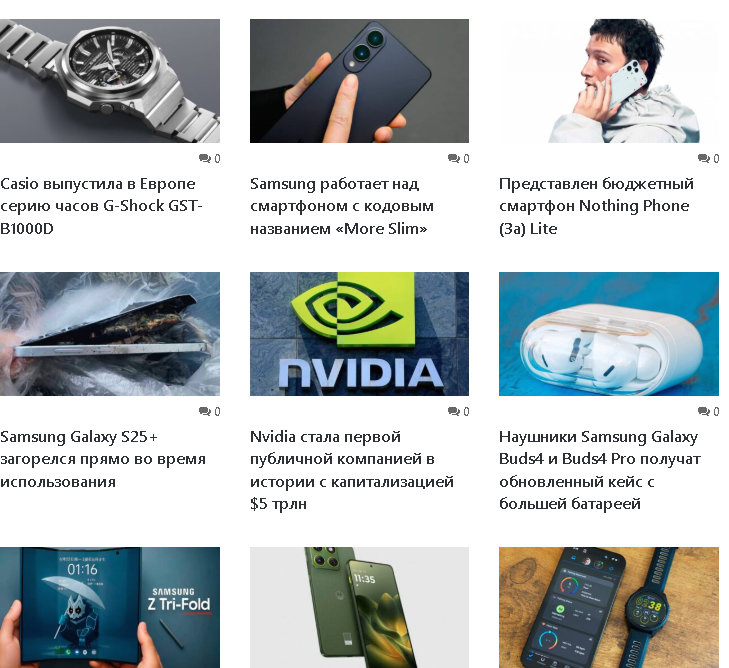
Task: Click the dark blue Samsung phone thumbnail
Action: pos(359,81)
